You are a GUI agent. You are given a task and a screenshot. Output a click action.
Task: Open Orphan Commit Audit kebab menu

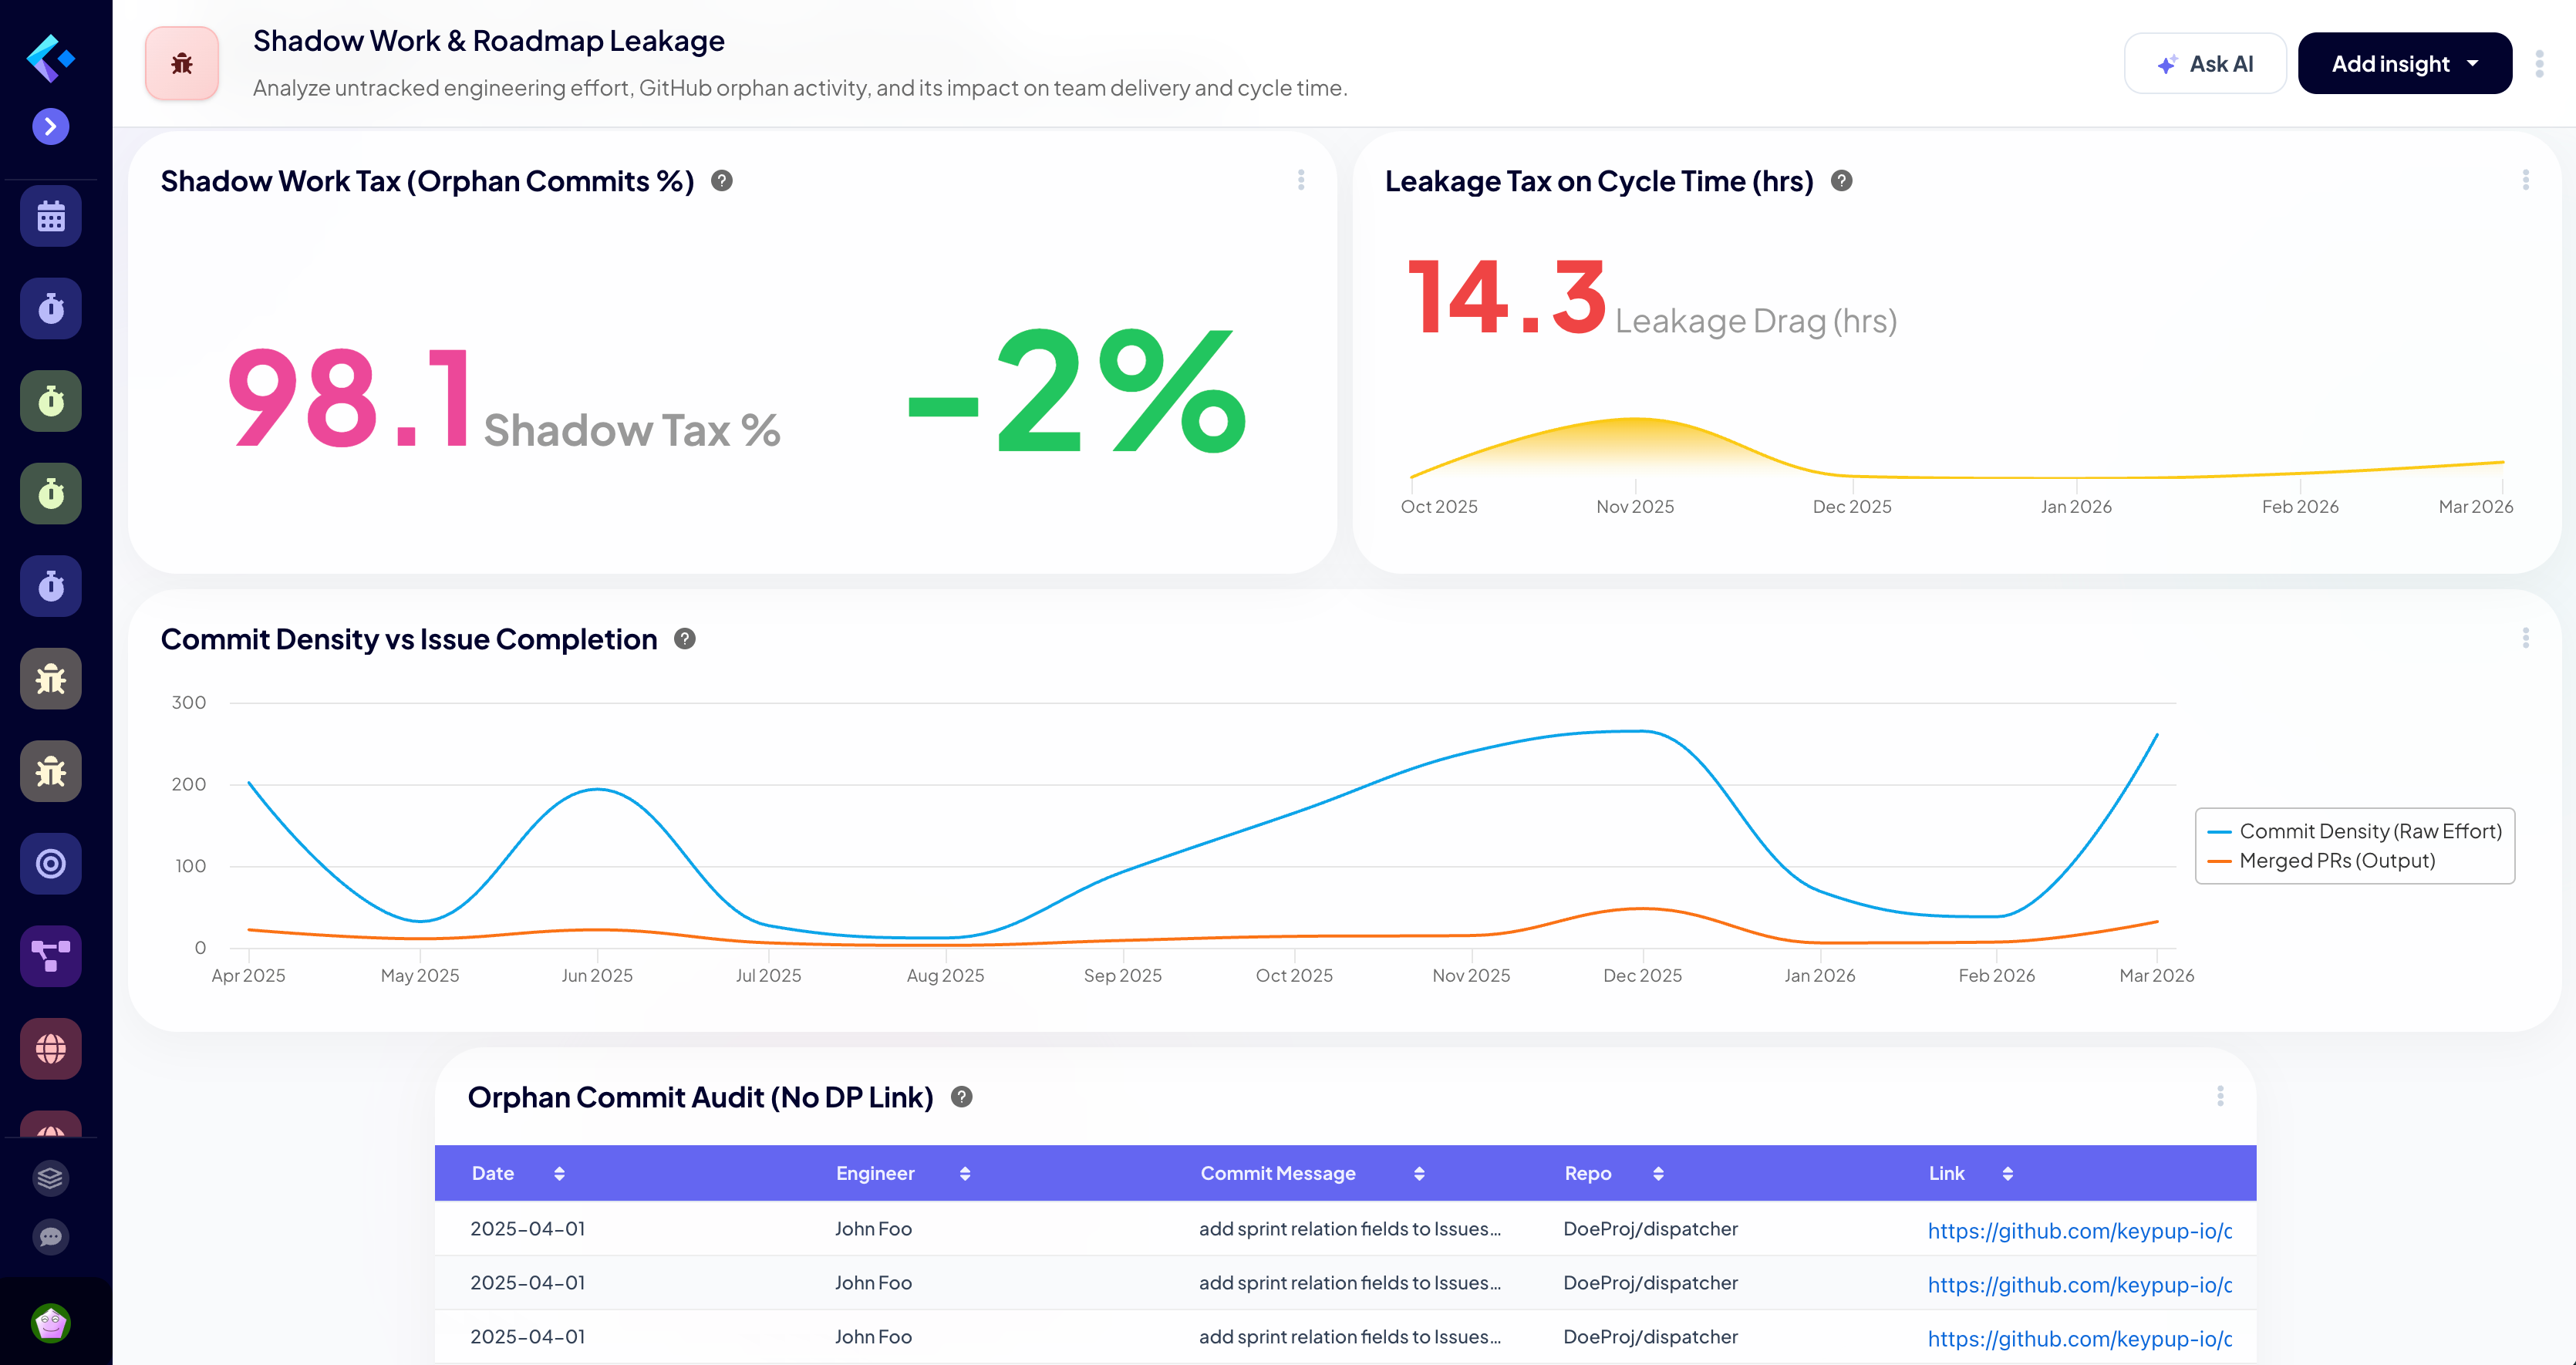tap(2222, 1096)
